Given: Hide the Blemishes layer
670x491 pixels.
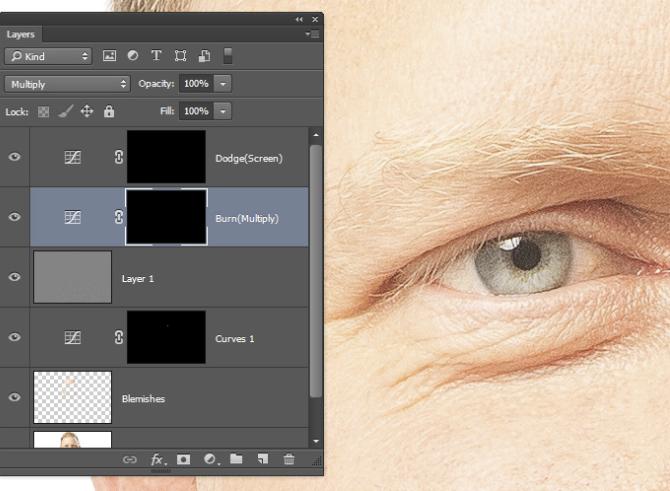Looking at the screenshot, I should coord(14,397).
